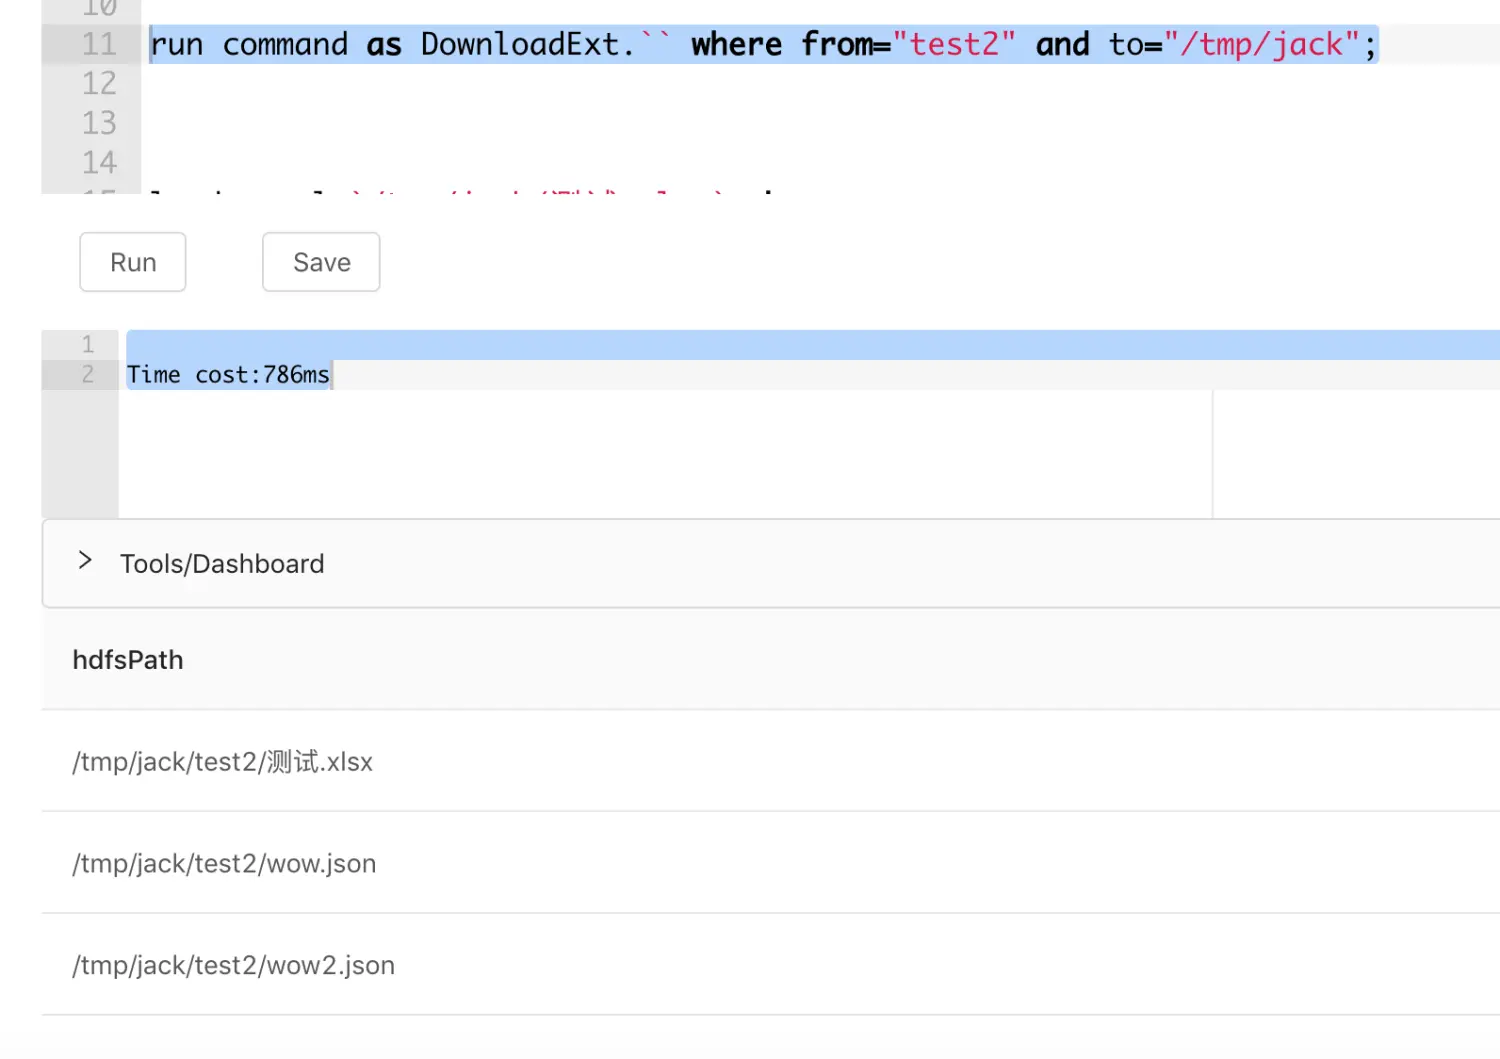Click line number 13 in editor gutter
Viewport: 1500px width, 1059px height.
pyautogui.click(x=99, y=123)
